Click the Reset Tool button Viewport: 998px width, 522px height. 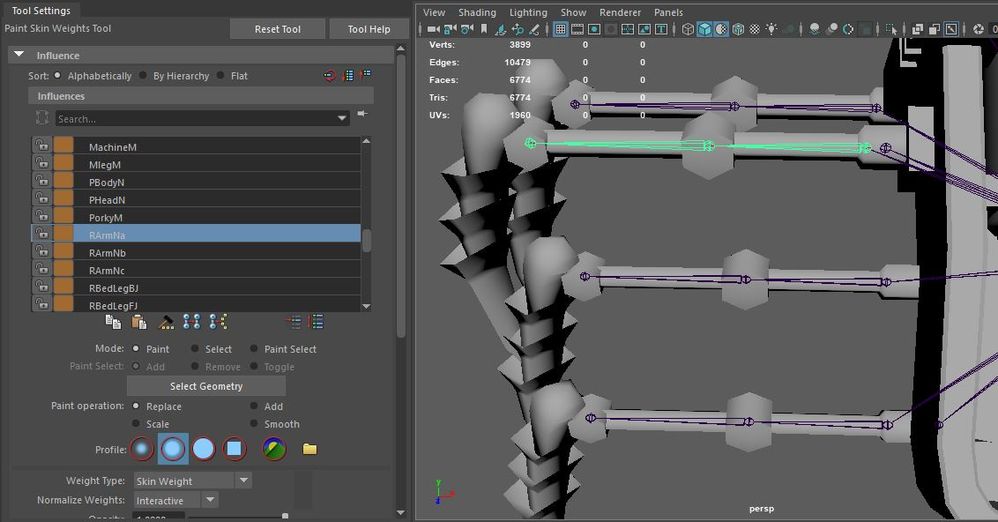click(x=278, y=29)
